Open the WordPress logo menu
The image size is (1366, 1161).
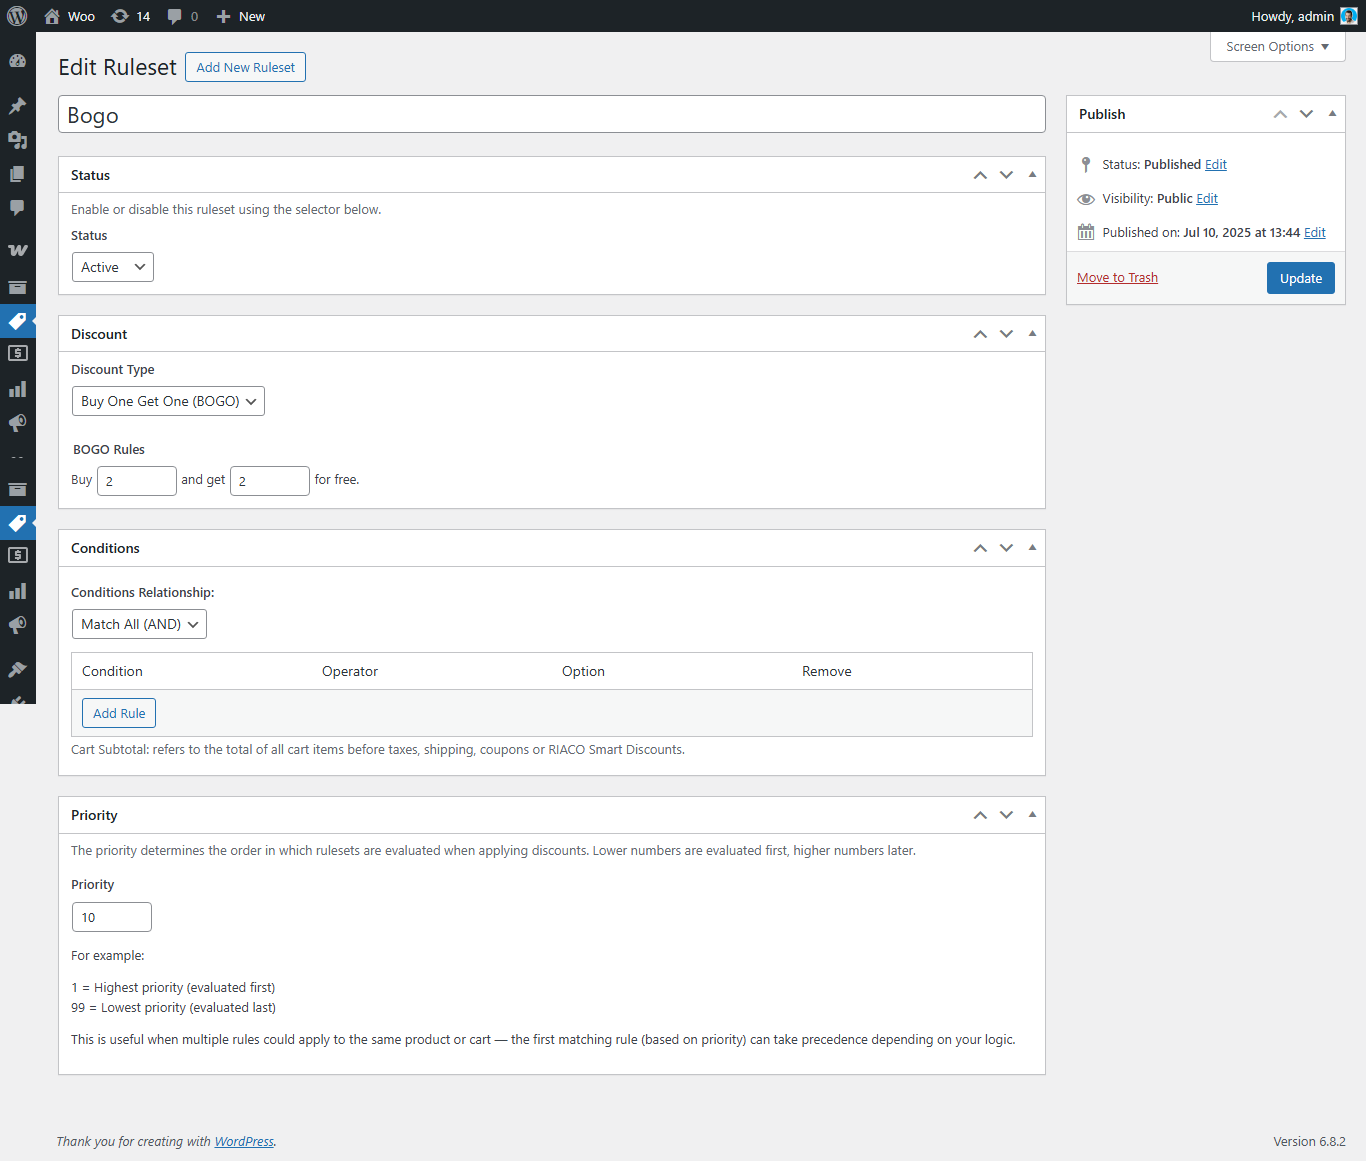pyautogui.click(x=17, y=16)
